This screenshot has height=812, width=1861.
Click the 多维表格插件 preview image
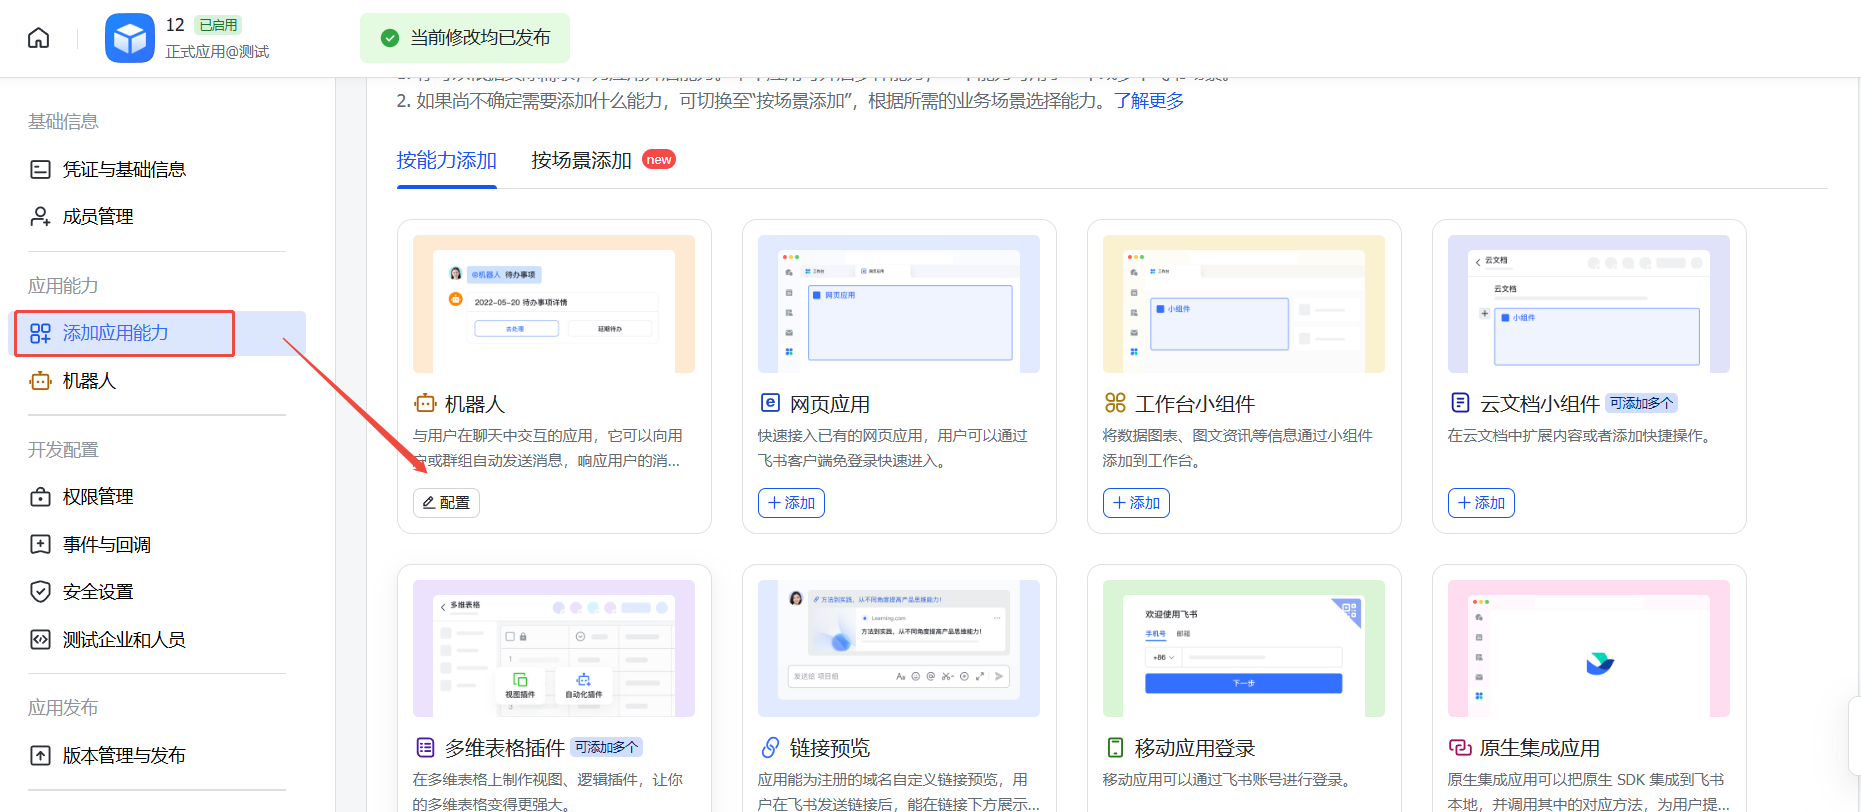[554, 648]
